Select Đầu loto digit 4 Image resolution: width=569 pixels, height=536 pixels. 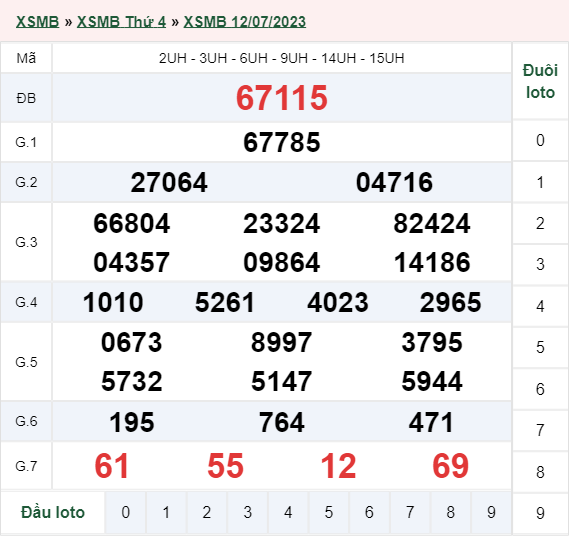tap(288, 512)
